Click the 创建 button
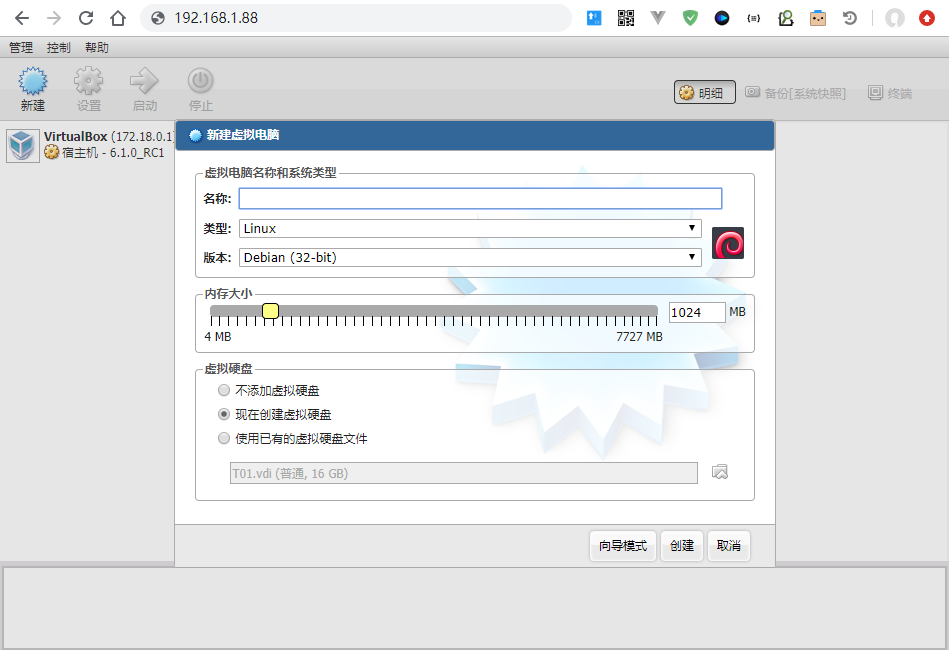This screenshot has width=949, height=650. click(x=682, y=546)
